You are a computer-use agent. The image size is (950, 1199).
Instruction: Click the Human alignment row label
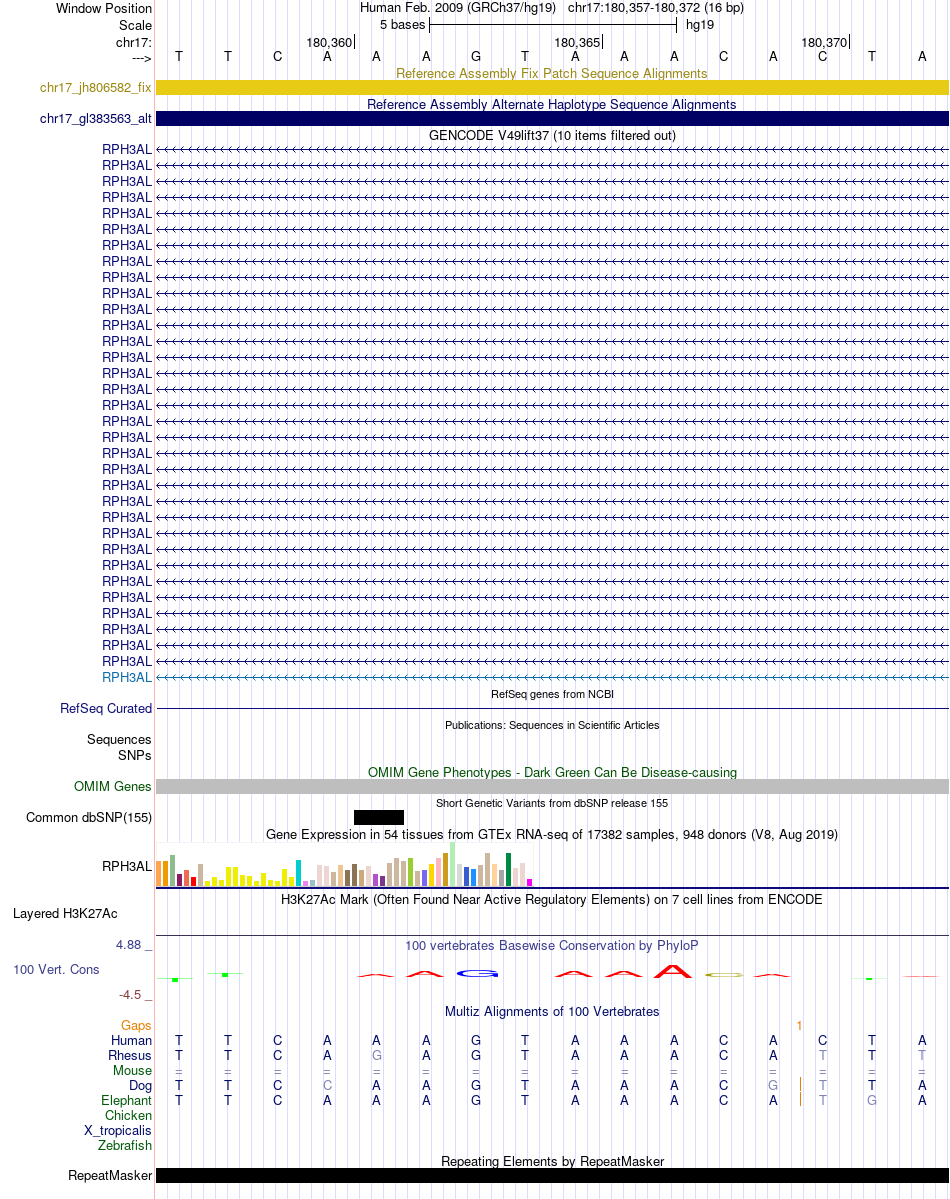[x=131, y=1041]
